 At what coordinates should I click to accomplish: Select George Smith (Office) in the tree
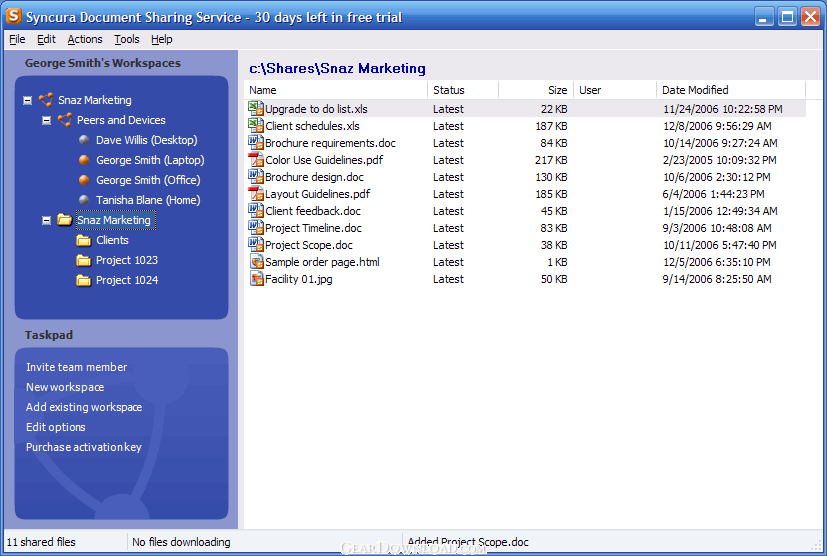148,180
